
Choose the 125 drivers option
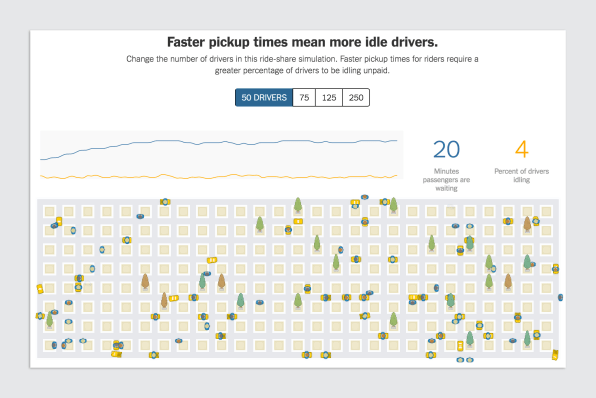coord(329,98)
